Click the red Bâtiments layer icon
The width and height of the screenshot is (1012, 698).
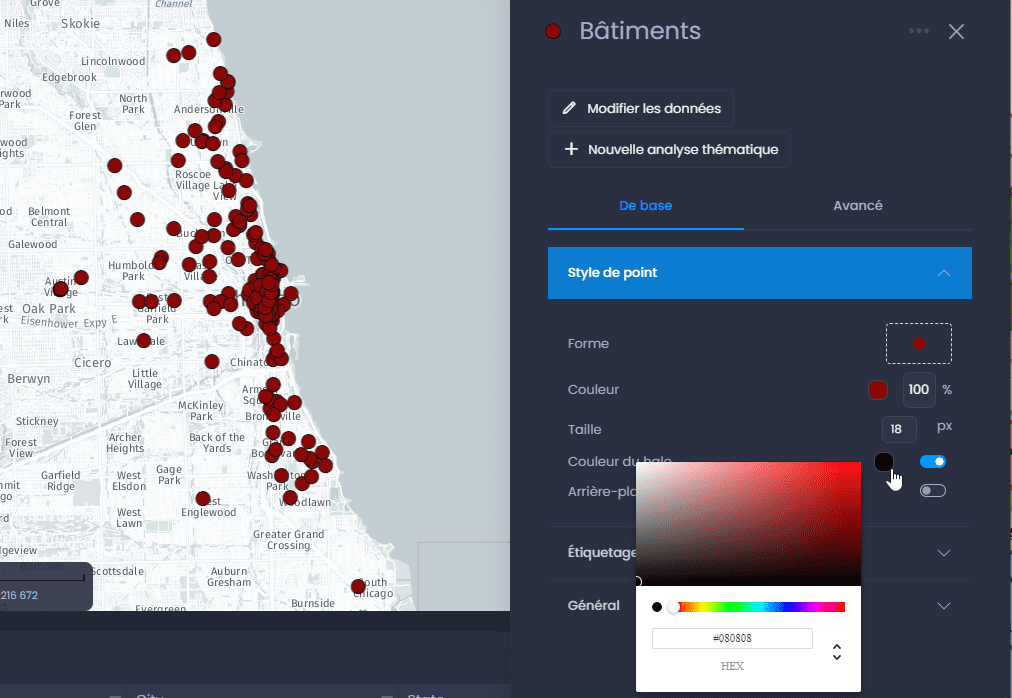point(552,31)
